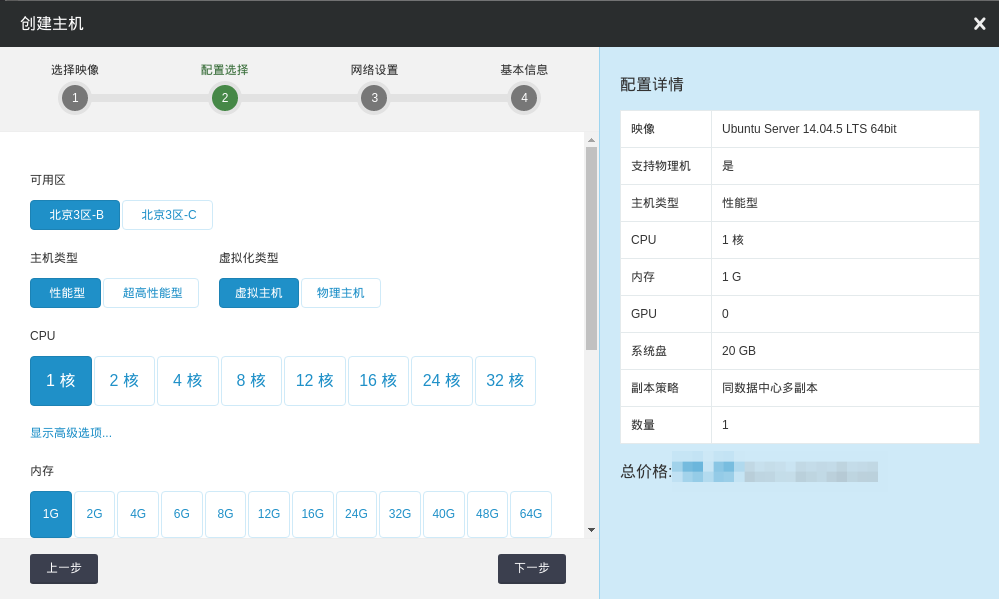Click the GPU row label

pos(643,314)
